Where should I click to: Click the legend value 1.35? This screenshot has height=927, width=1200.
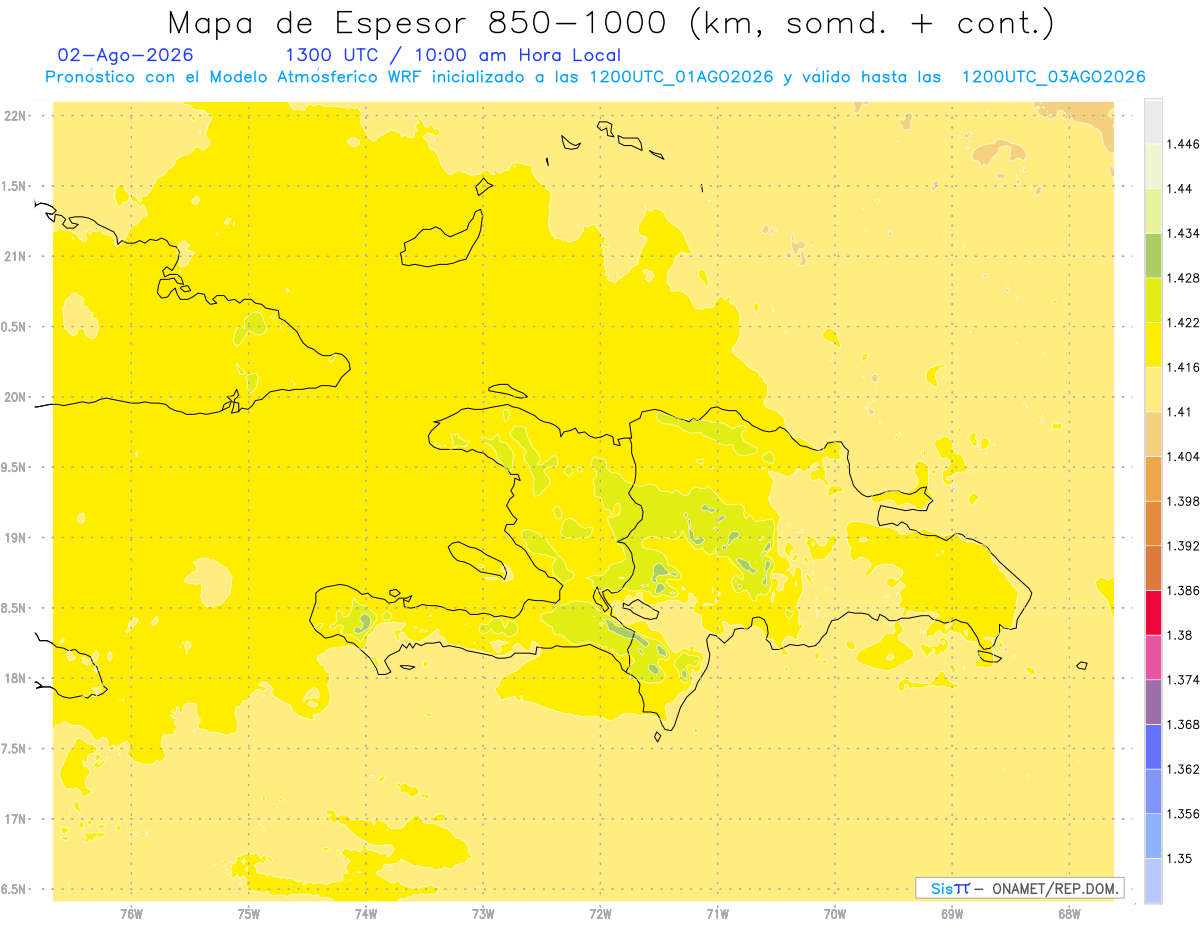(x=1180, y=858)
